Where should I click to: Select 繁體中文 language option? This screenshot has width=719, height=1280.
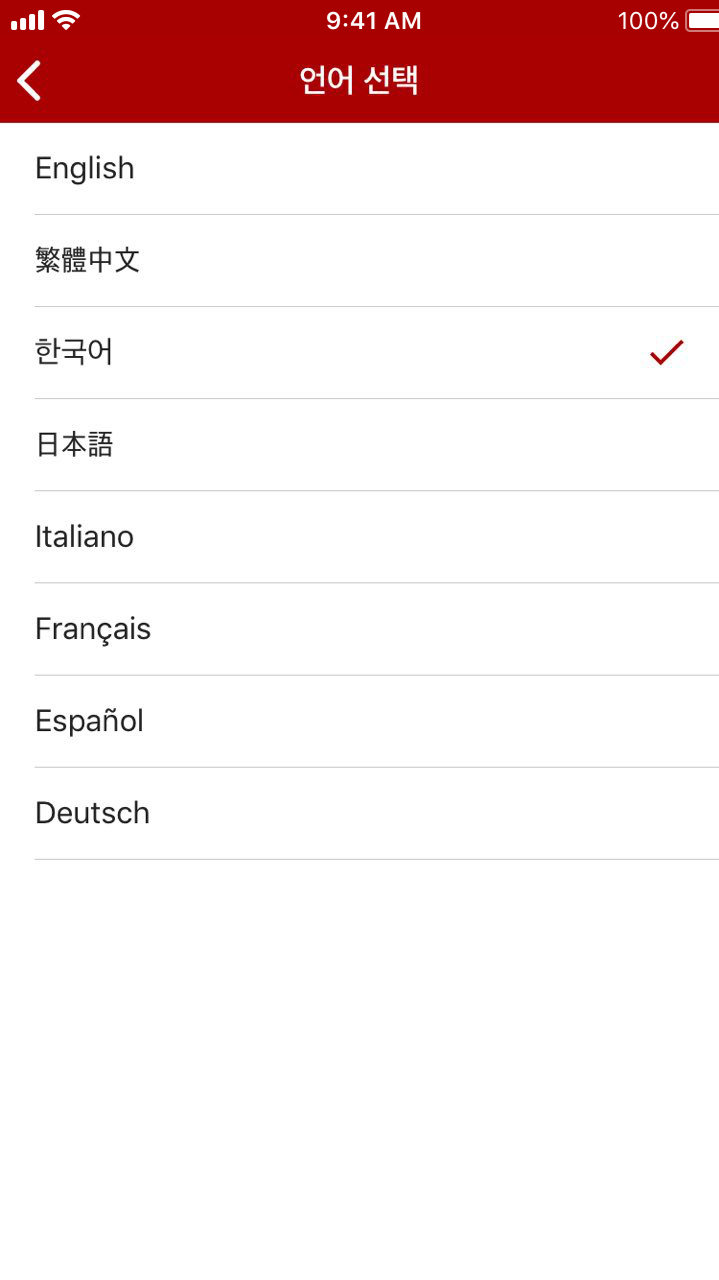tap(360, 260)
